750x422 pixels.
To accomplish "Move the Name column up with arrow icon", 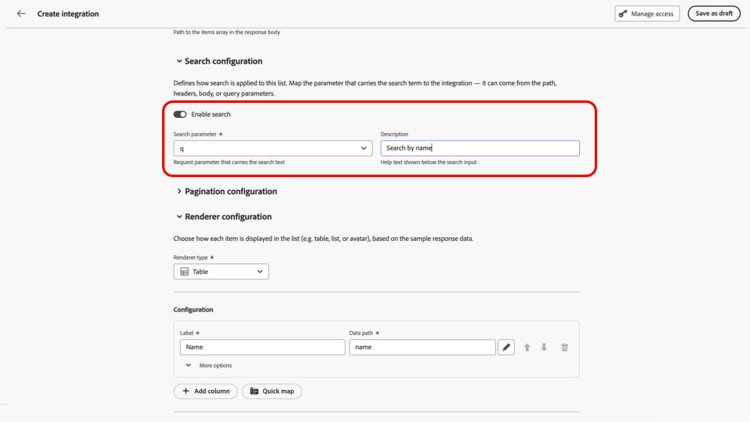I will click(x=527, y=347).
